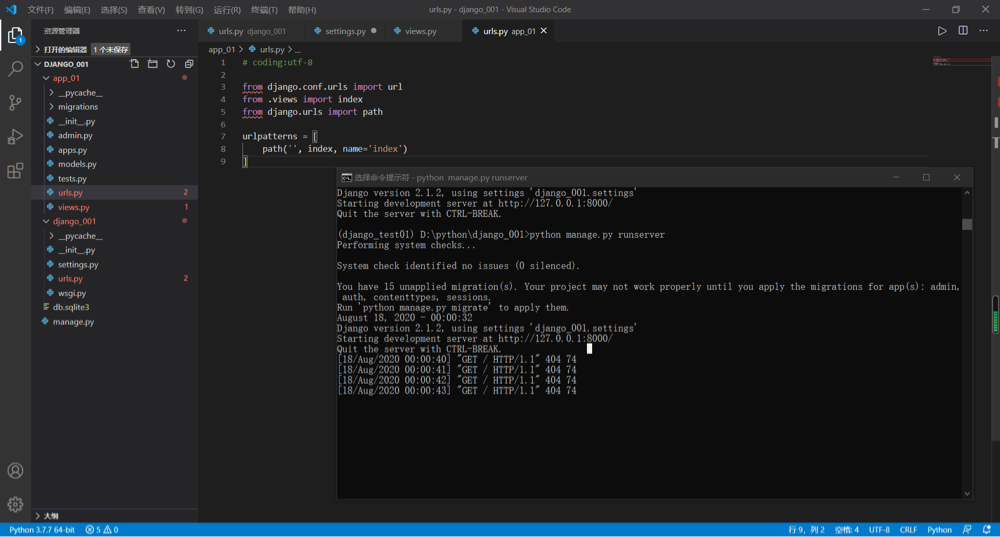
Task: Open the Extensions view
Action: point(15,171)
